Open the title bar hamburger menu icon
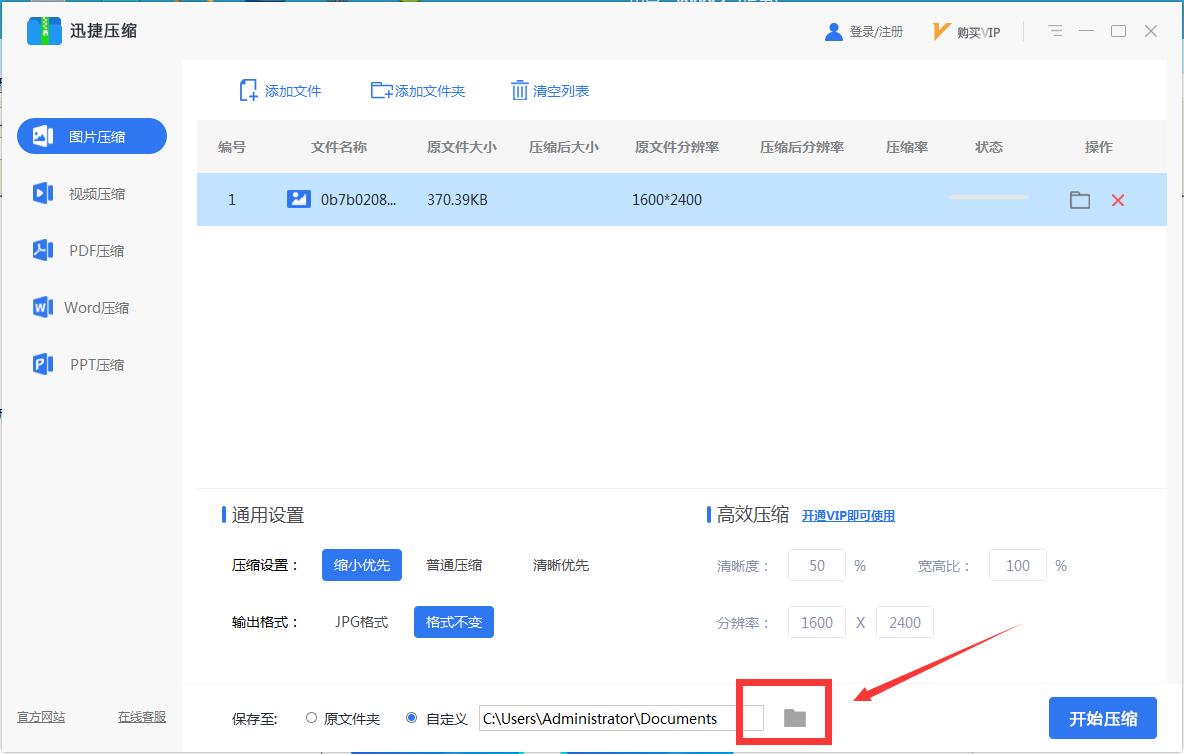 click(1055, 31)
